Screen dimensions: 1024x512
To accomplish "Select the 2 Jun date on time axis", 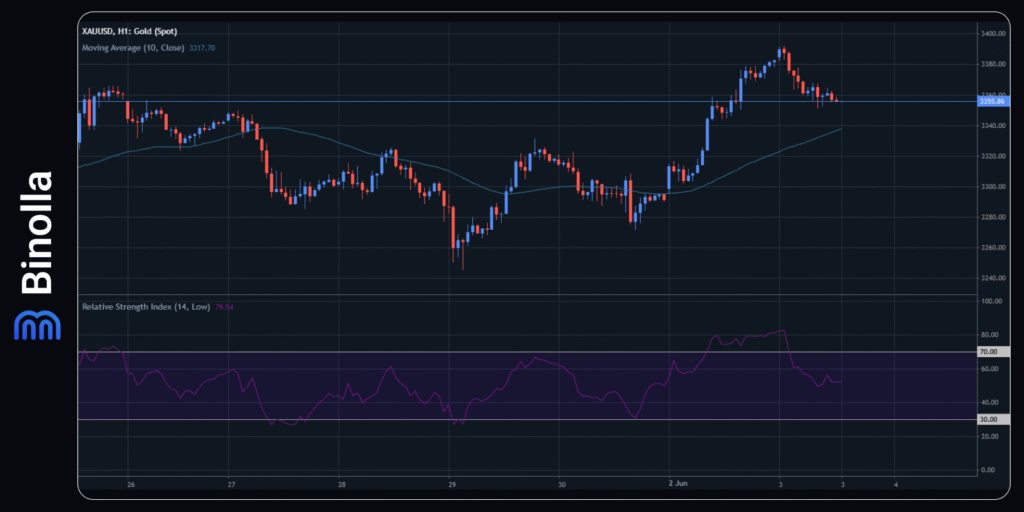I will pyautogui.click(x=678, y=484).
